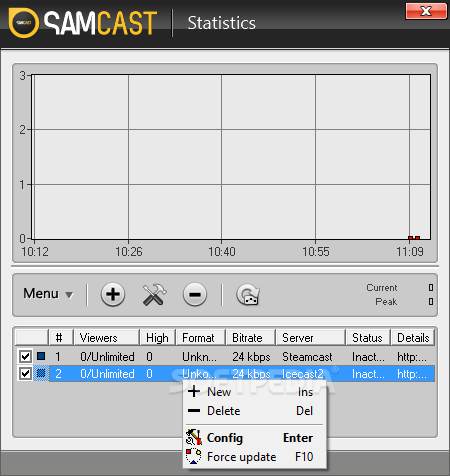Click the minus icon beside Delete
The image size is (450, 476).
pos(194,411)
